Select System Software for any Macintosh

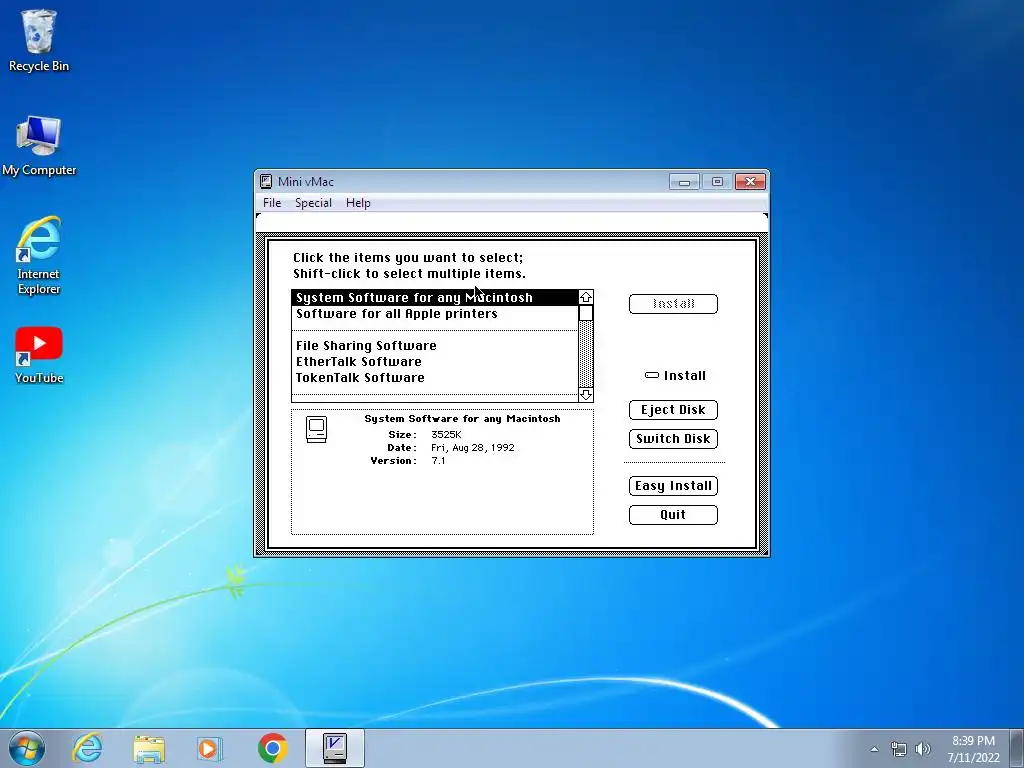(434, 298)
